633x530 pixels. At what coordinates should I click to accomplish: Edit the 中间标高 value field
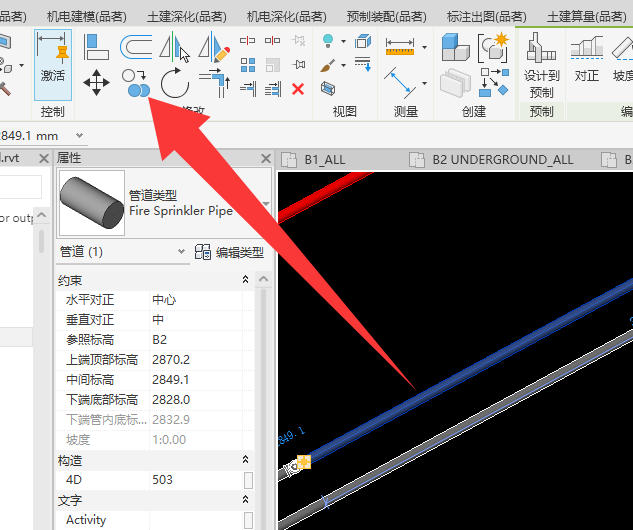pos(196,380)
